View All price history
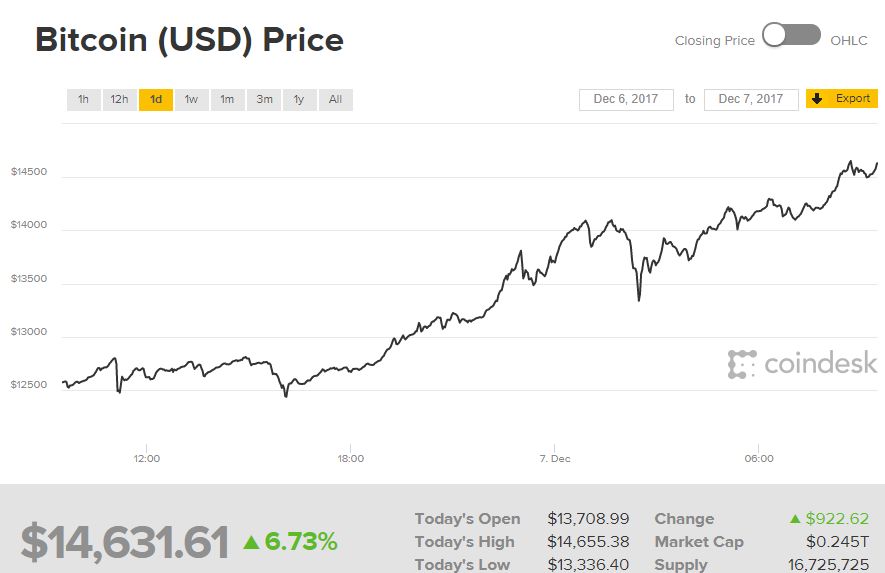 point(335,99)
